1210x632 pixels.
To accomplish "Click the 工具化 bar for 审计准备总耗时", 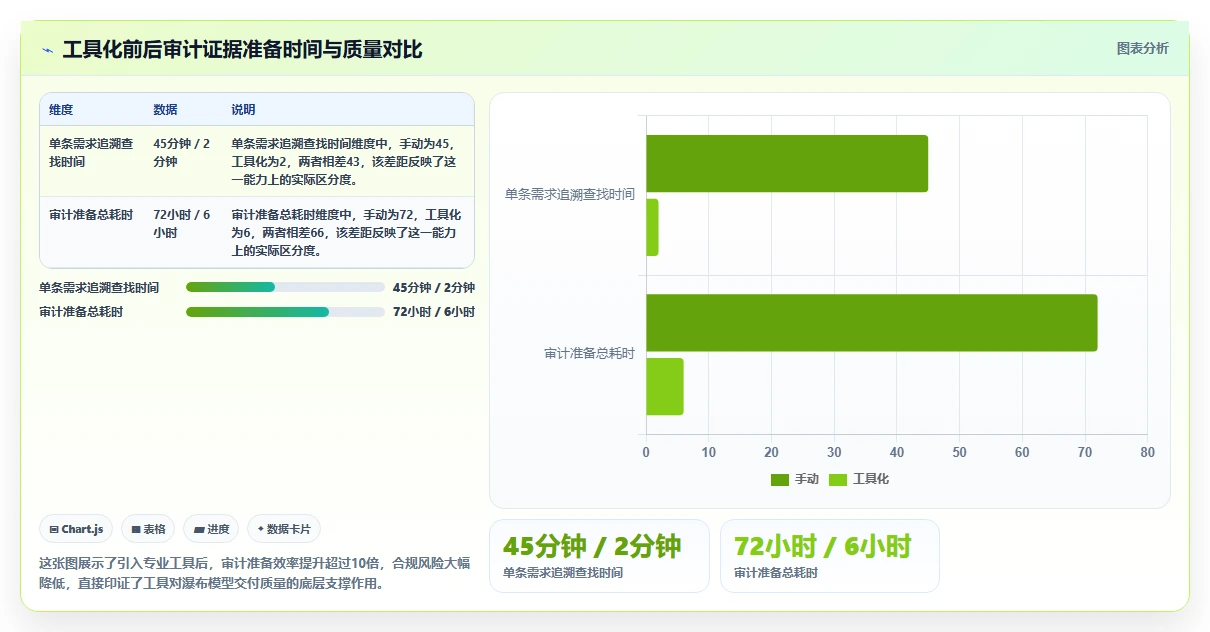I will (x=665, y=386).
